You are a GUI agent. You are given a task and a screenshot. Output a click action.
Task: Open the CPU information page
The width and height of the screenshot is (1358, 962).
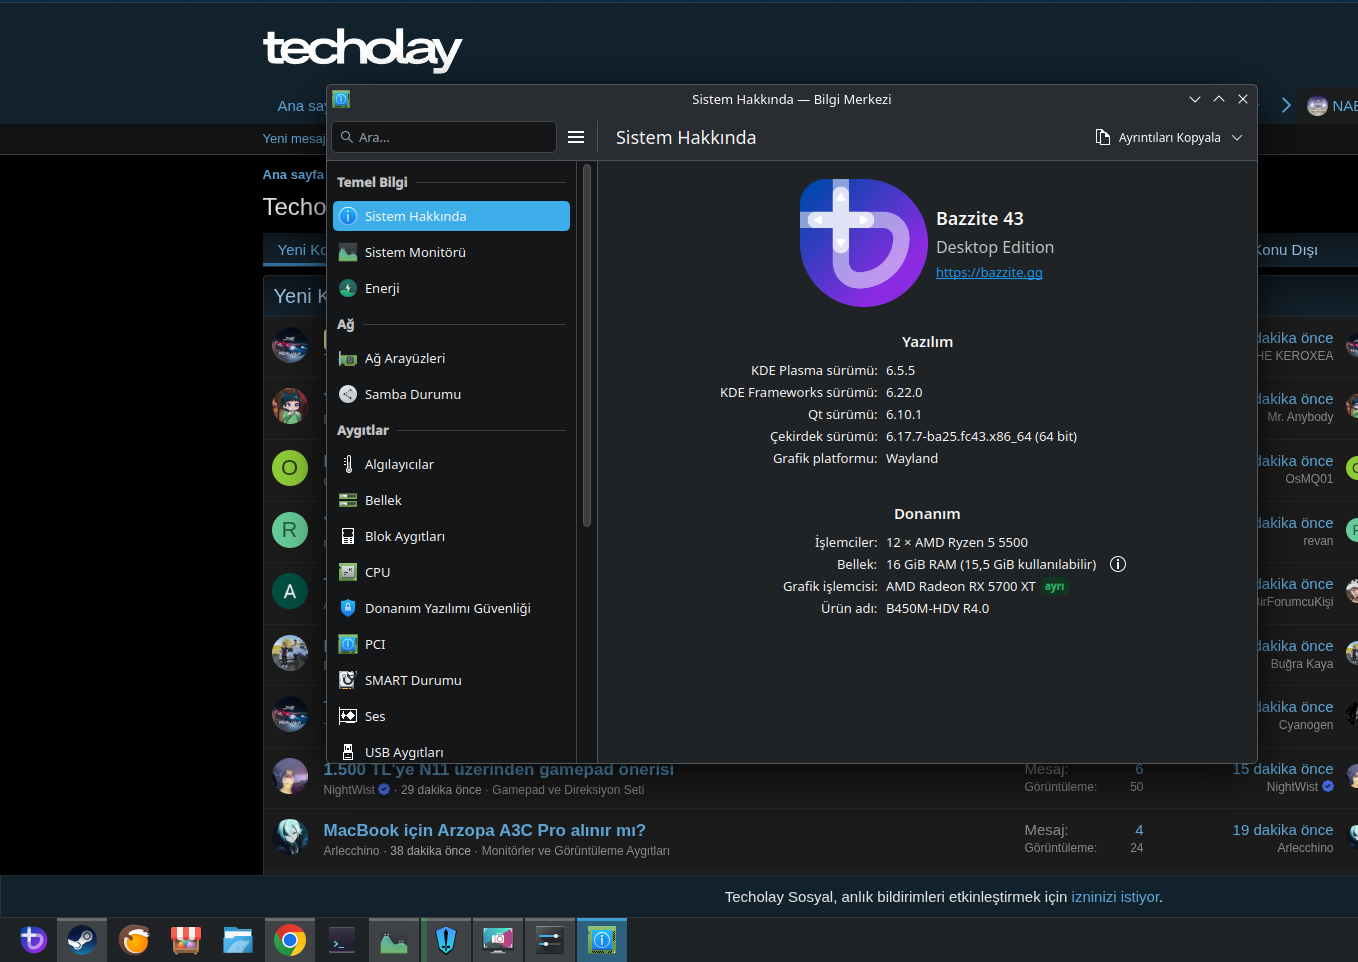(452, 572)
